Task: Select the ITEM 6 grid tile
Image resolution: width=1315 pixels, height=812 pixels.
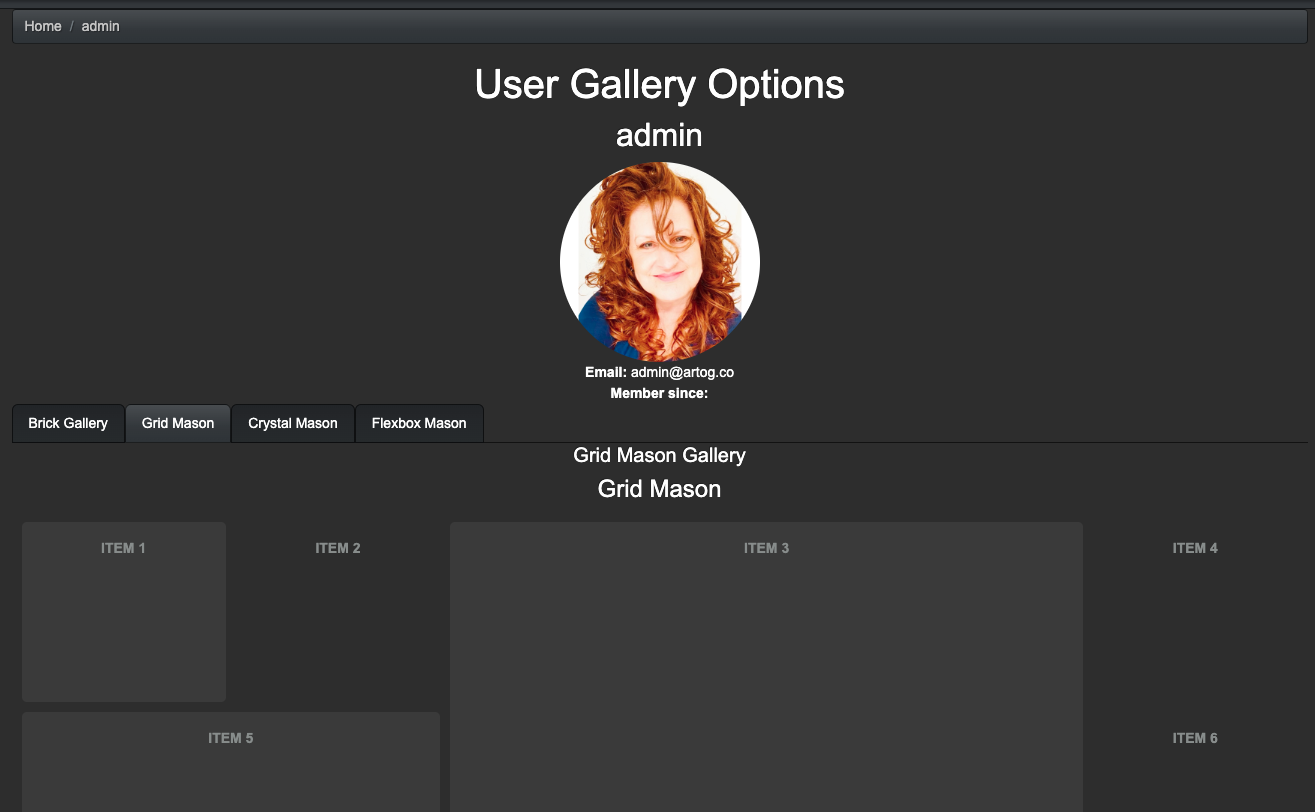Action: pyautogui.click(x=1195, y=762)
